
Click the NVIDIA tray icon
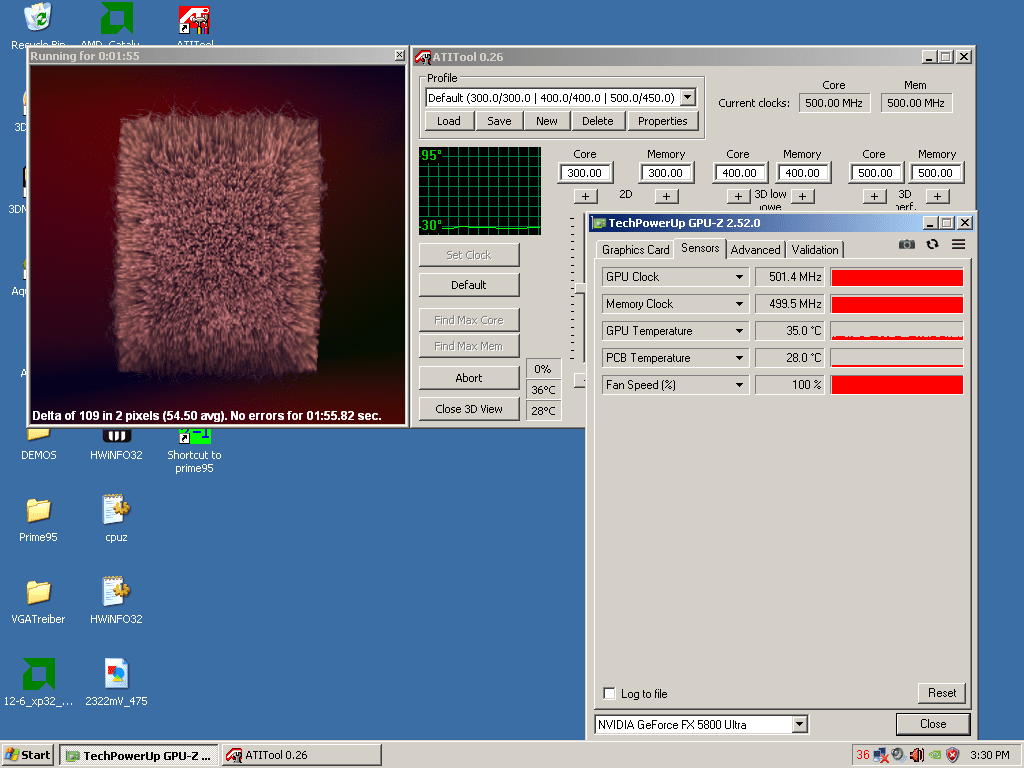(x=935, y=755)
